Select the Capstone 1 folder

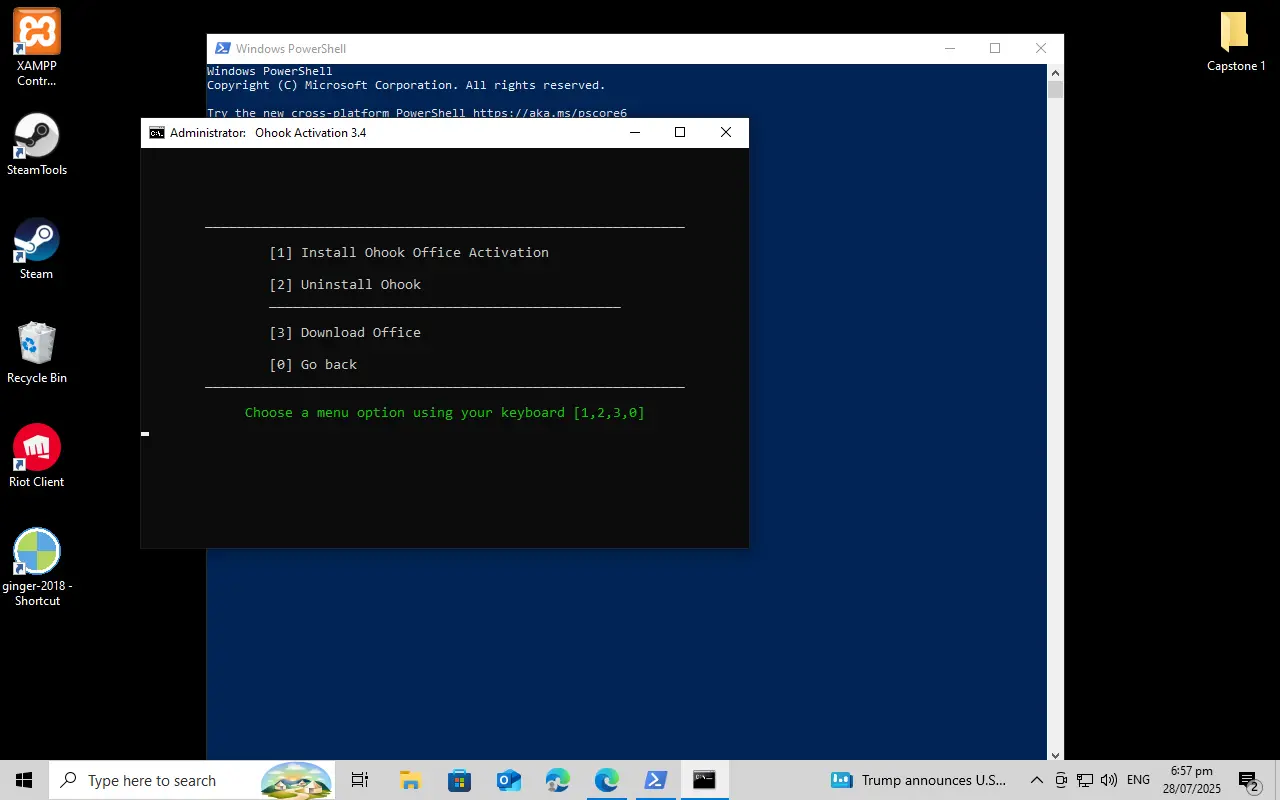(x=1236, y=41)
